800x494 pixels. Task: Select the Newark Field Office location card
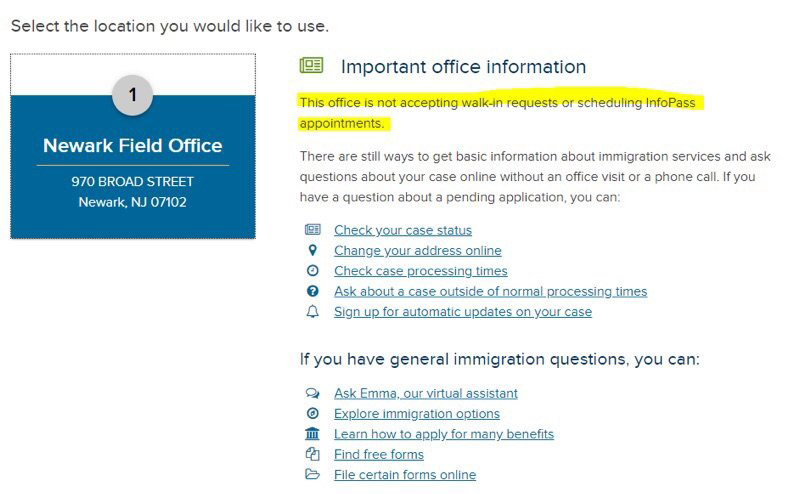pyautogui.click(x=133, y=146)
